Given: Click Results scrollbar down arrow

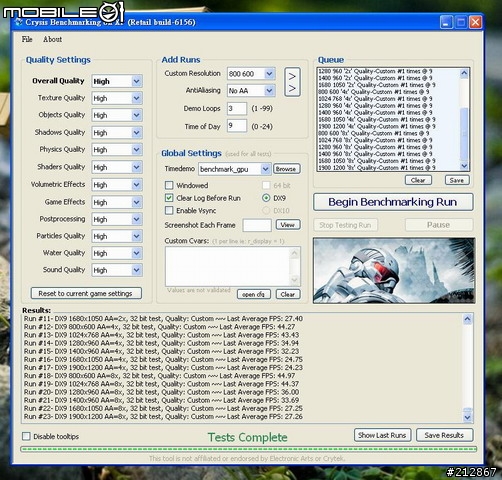Looking at the screenshot, I should coord(467,417).
